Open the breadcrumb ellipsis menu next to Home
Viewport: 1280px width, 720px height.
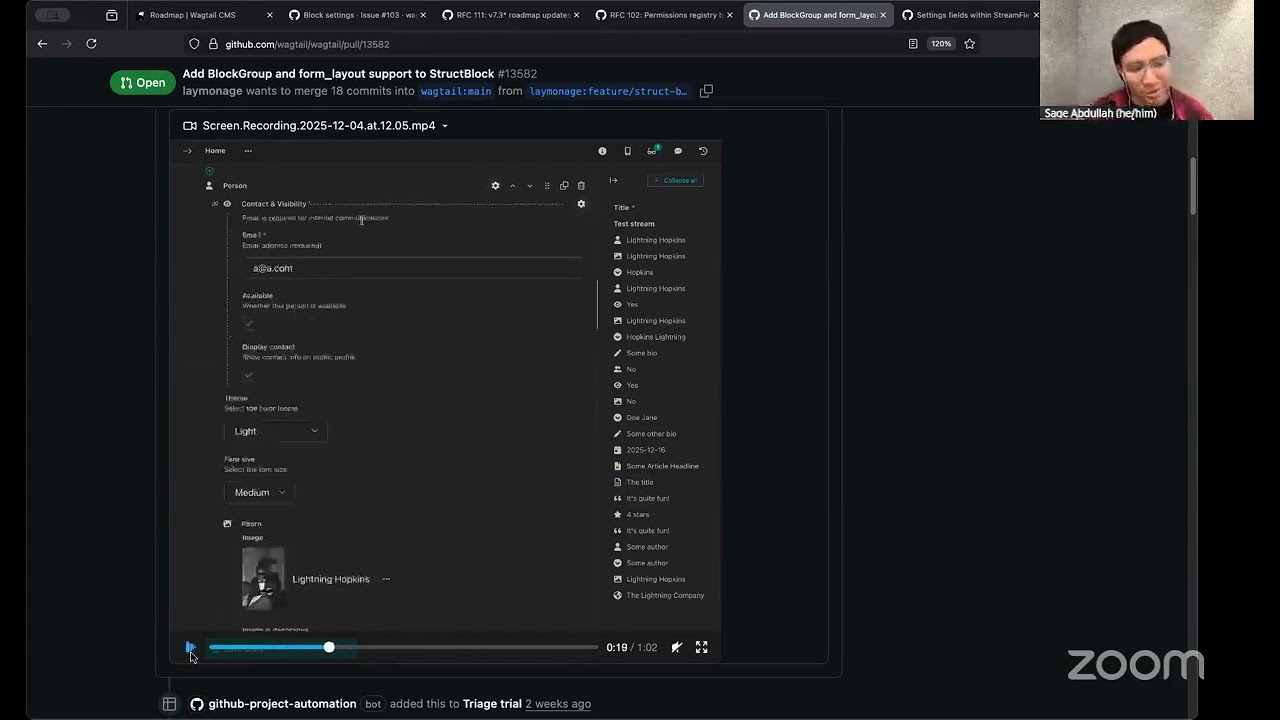click(x=248, y=151)
